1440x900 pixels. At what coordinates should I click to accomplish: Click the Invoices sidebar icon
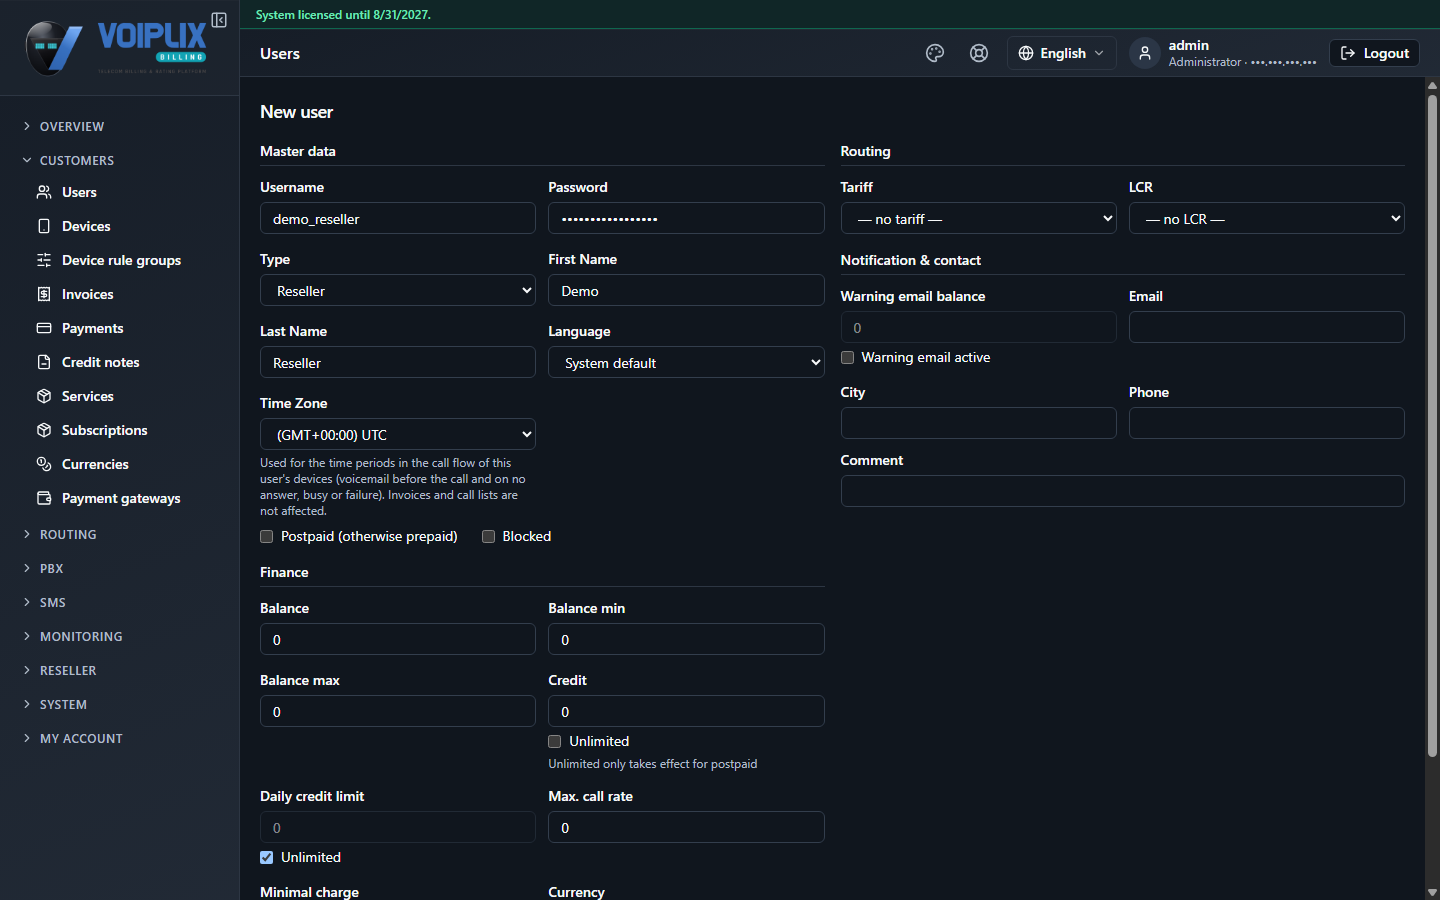(x=44, y=294)
